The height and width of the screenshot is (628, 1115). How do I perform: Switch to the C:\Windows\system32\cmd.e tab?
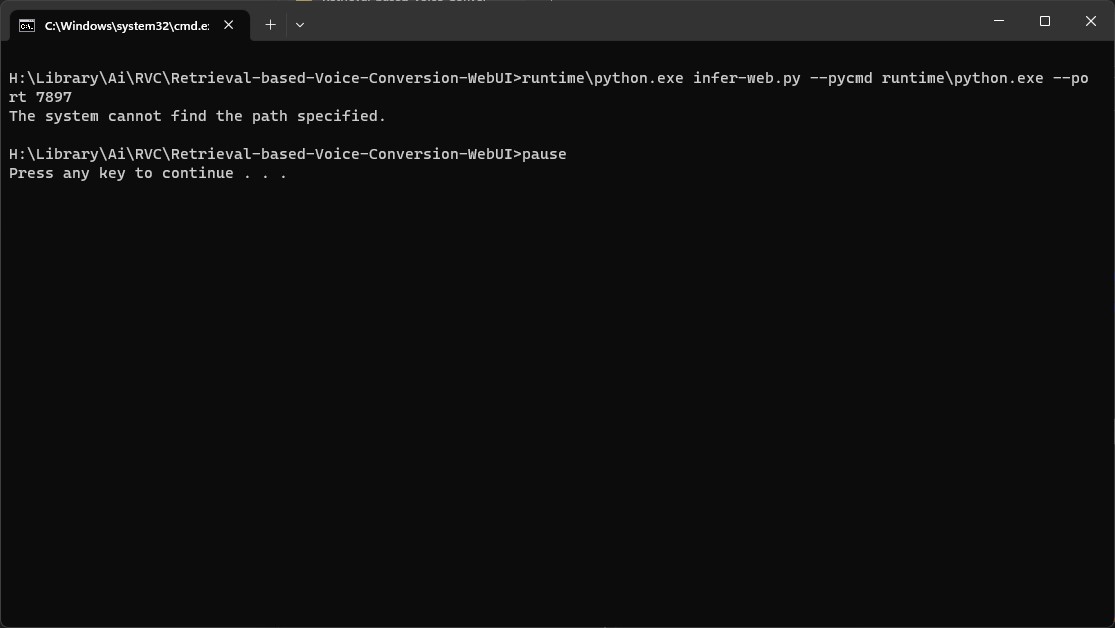(125, 25)
